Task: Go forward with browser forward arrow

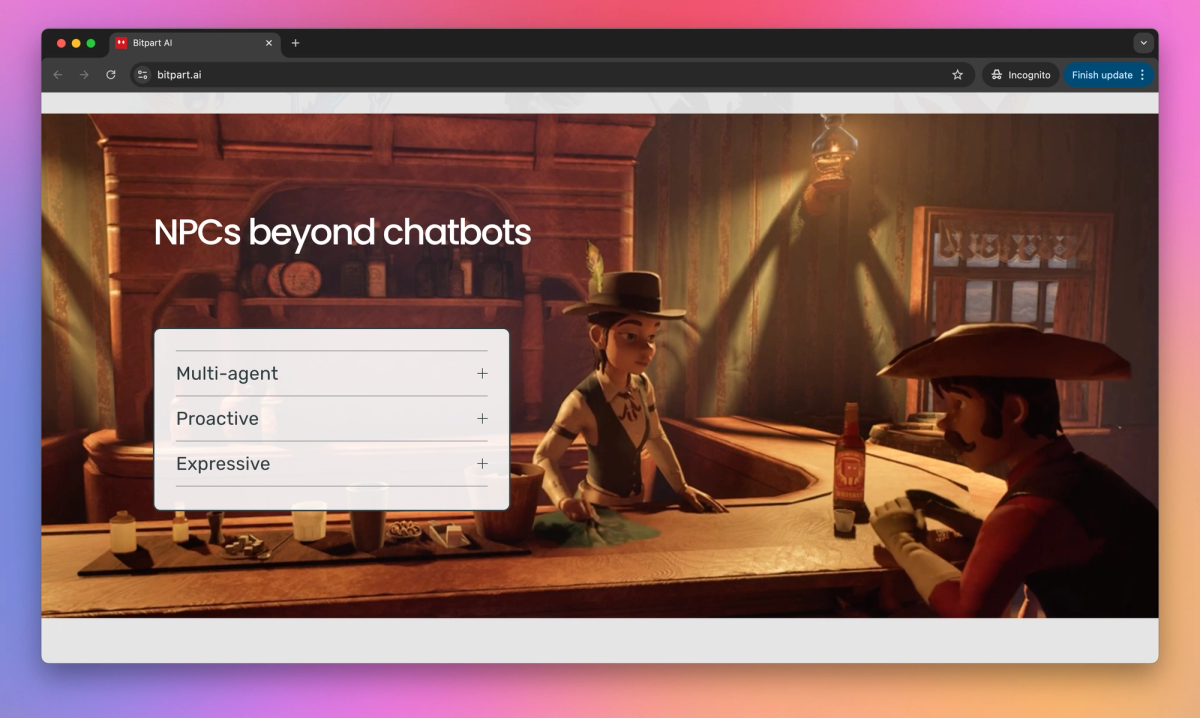Action: pos(84,75)
